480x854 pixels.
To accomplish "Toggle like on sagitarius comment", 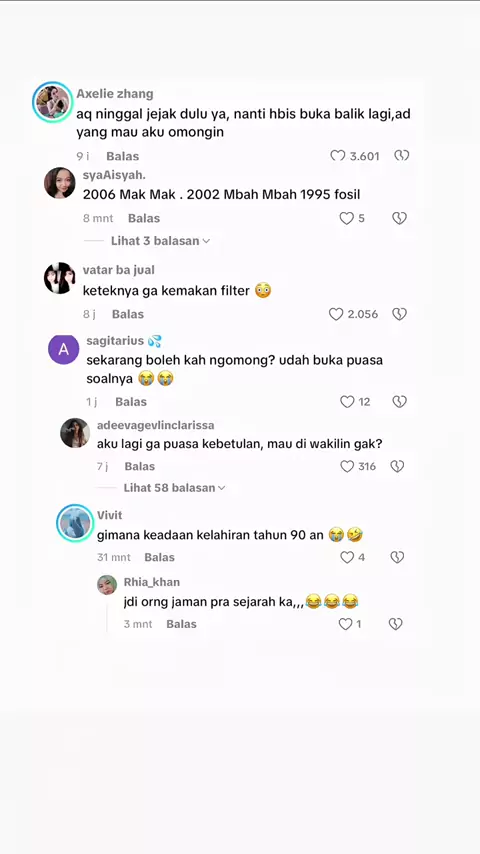I will point(347,402).
